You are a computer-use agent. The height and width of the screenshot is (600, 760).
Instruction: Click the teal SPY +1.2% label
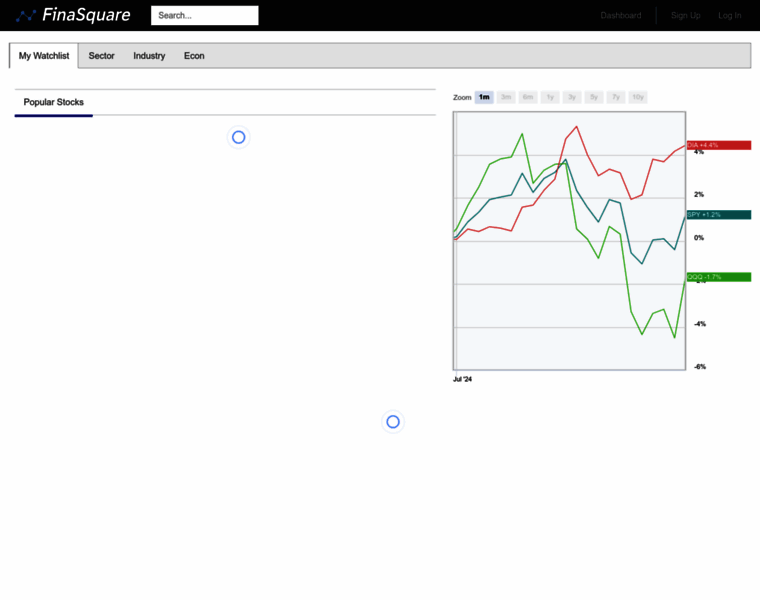[719, 215]
